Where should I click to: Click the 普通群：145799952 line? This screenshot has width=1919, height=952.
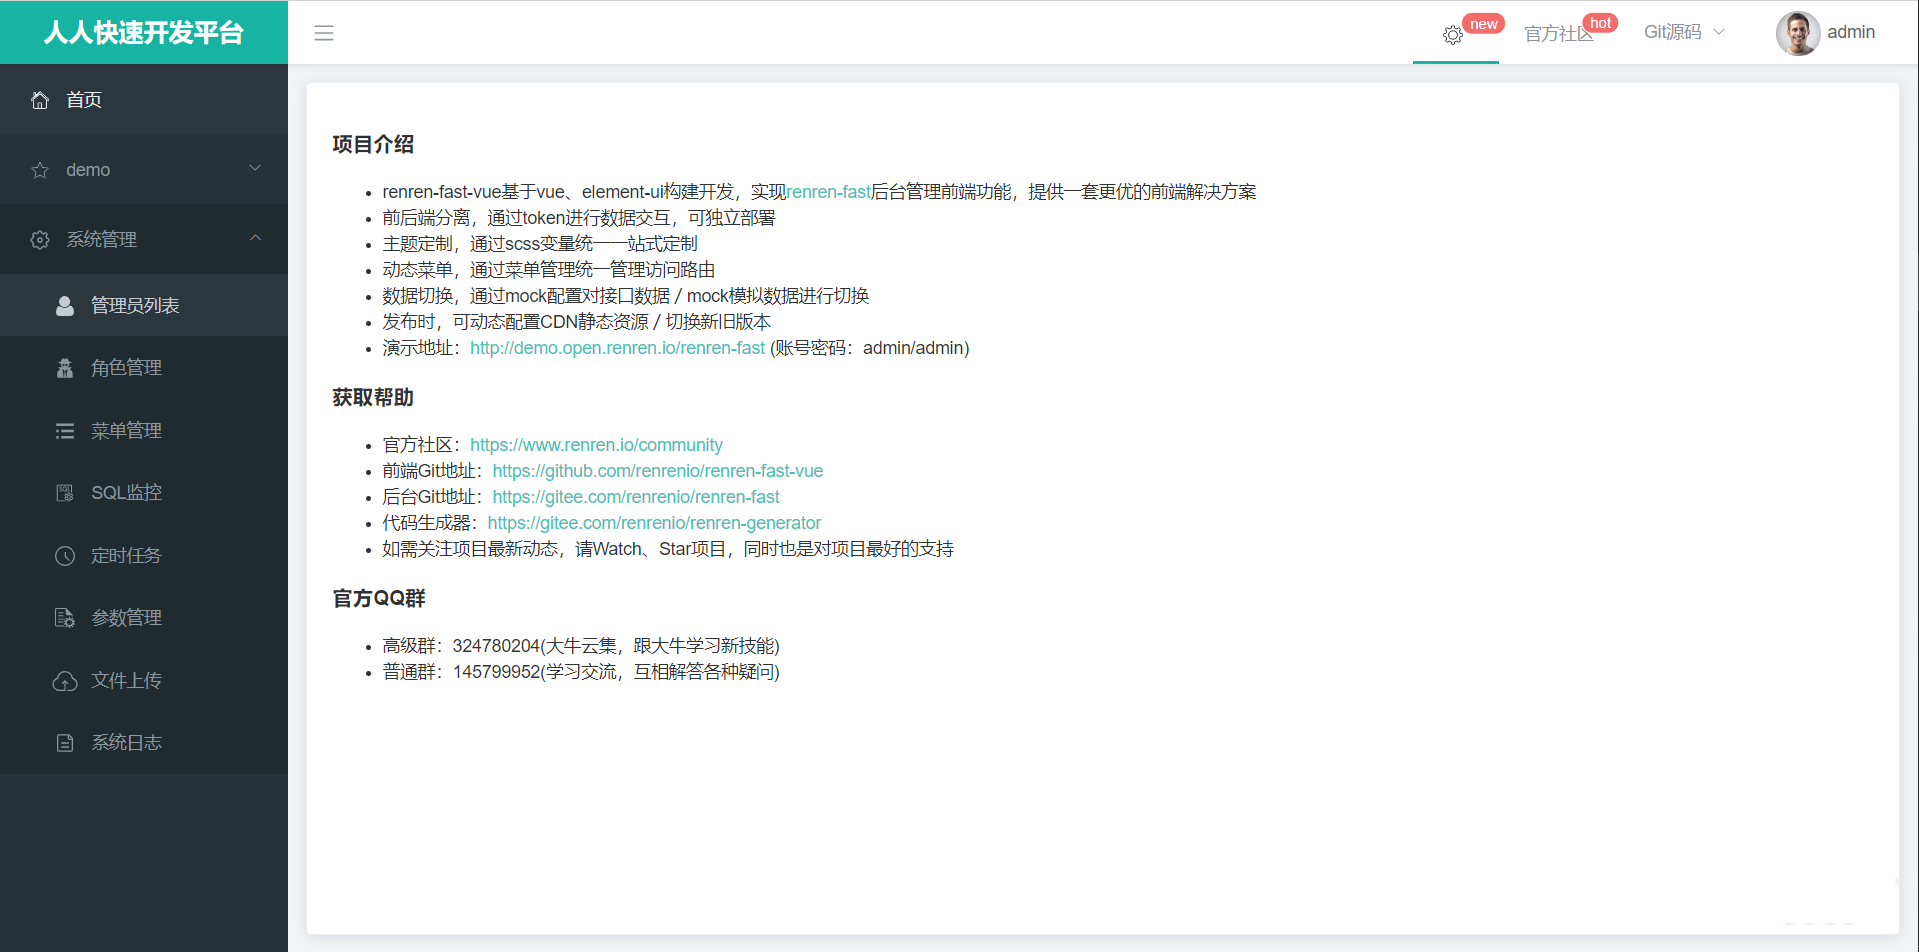coord(581,672)
